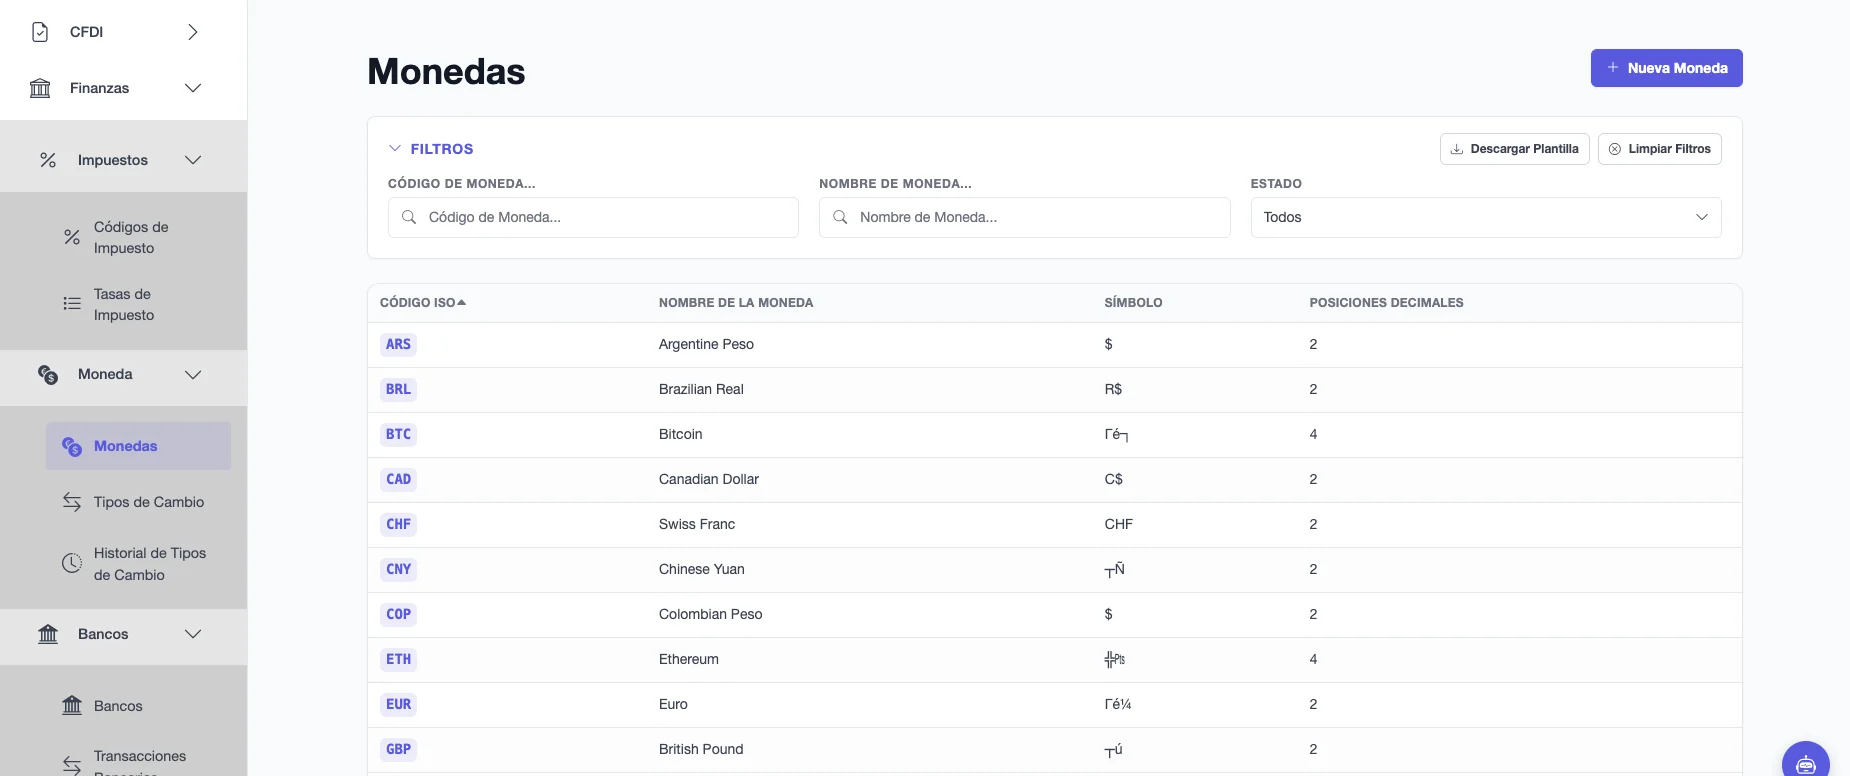
Task: Open the CAD currency code link
Action: coord(398,479)
